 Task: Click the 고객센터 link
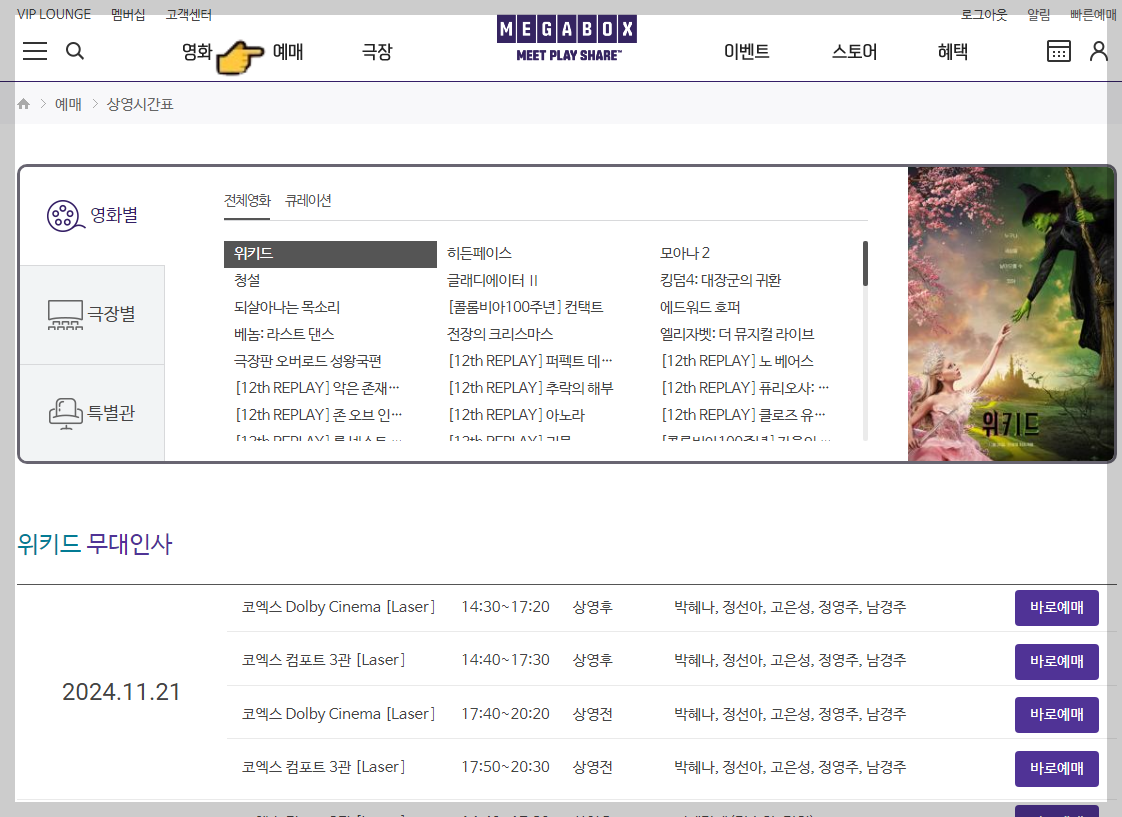[188, 14]
